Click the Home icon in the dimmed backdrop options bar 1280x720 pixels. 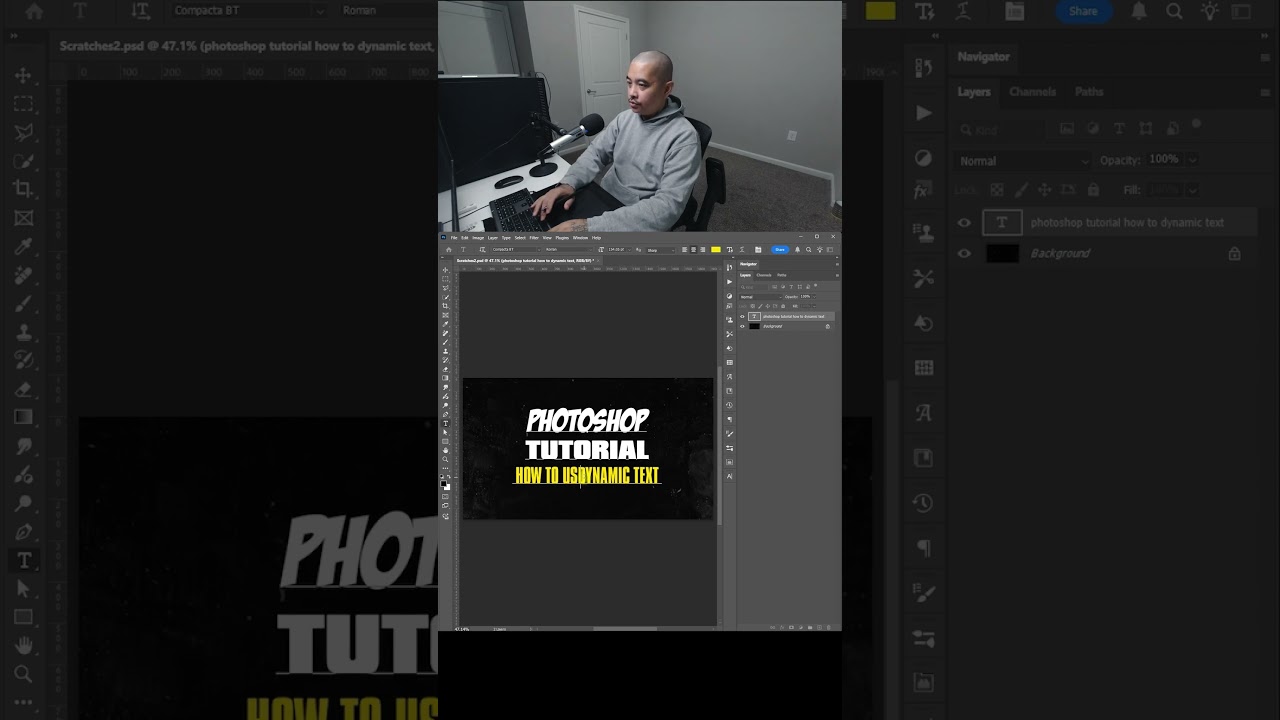[x=35, y=11]
